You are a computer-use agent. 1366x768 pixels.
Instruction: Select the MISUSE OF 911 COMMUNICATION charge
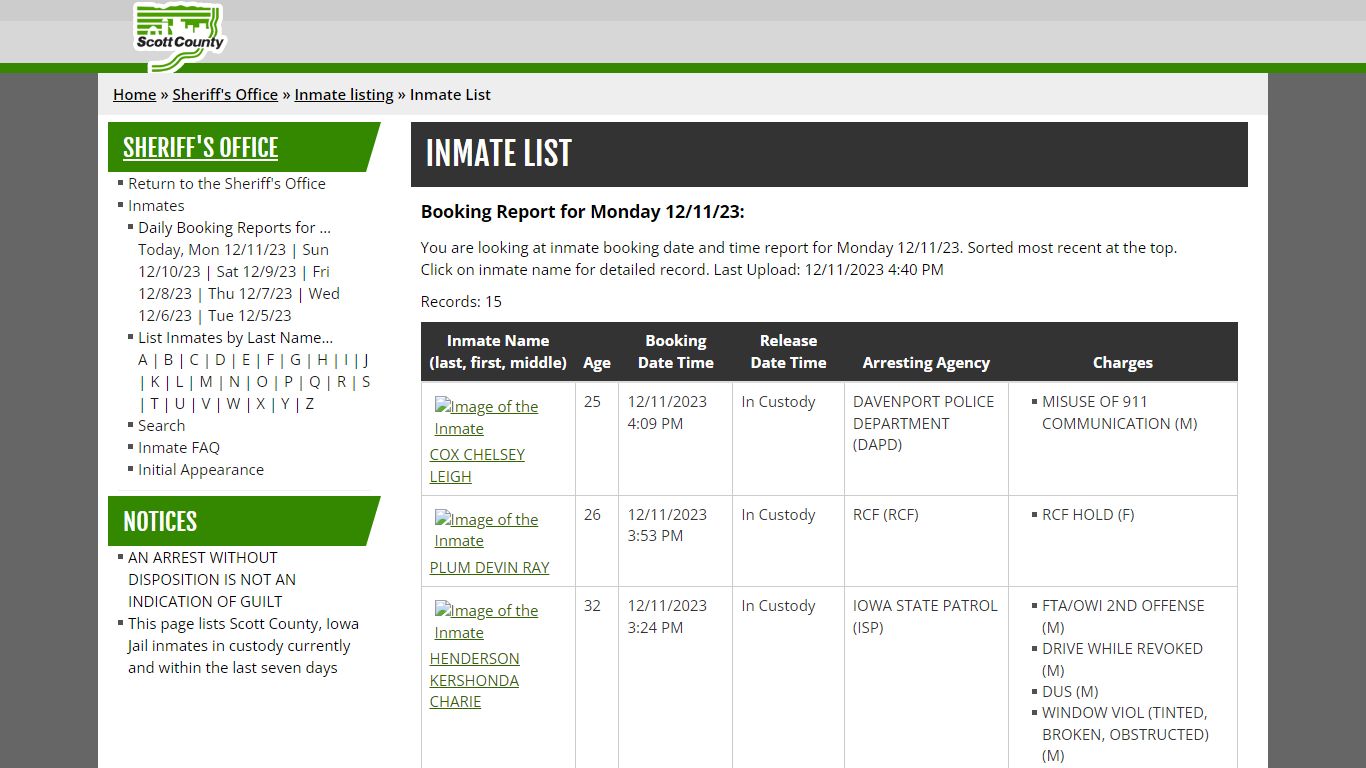[1120, 412]
